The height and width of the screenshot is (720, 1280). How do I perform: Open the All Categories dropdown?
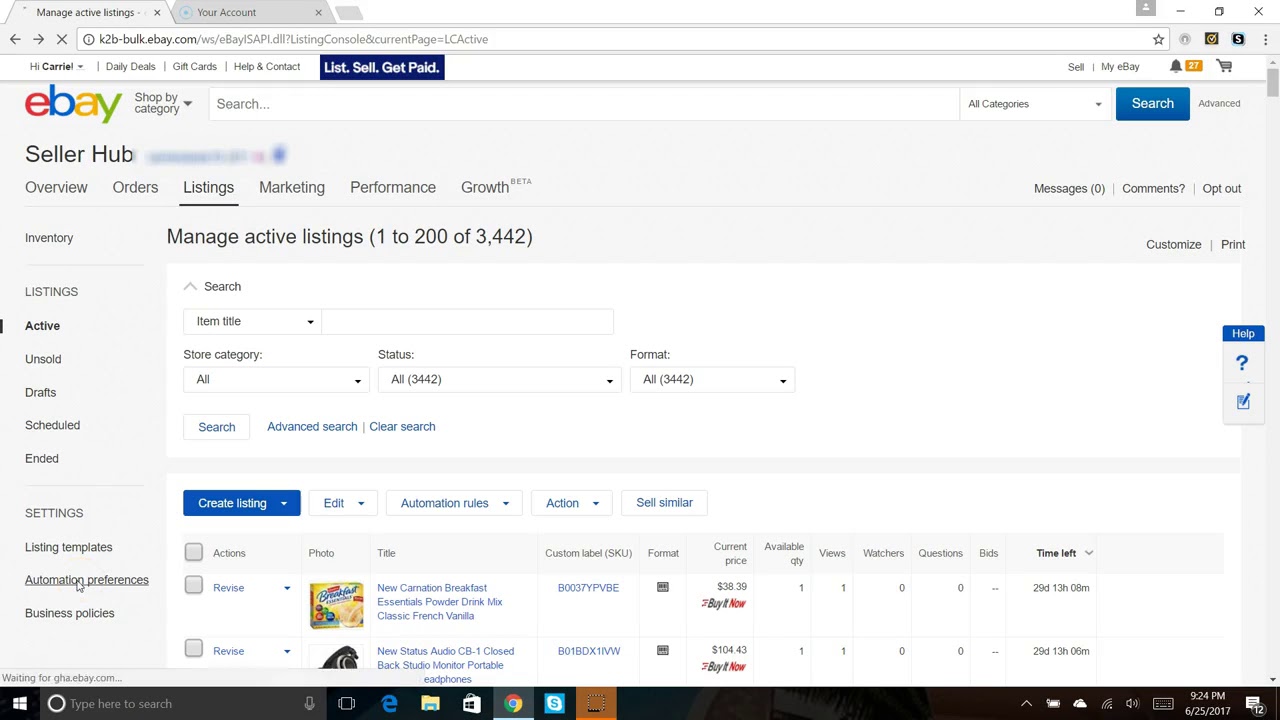click(x=1034, y=104)
